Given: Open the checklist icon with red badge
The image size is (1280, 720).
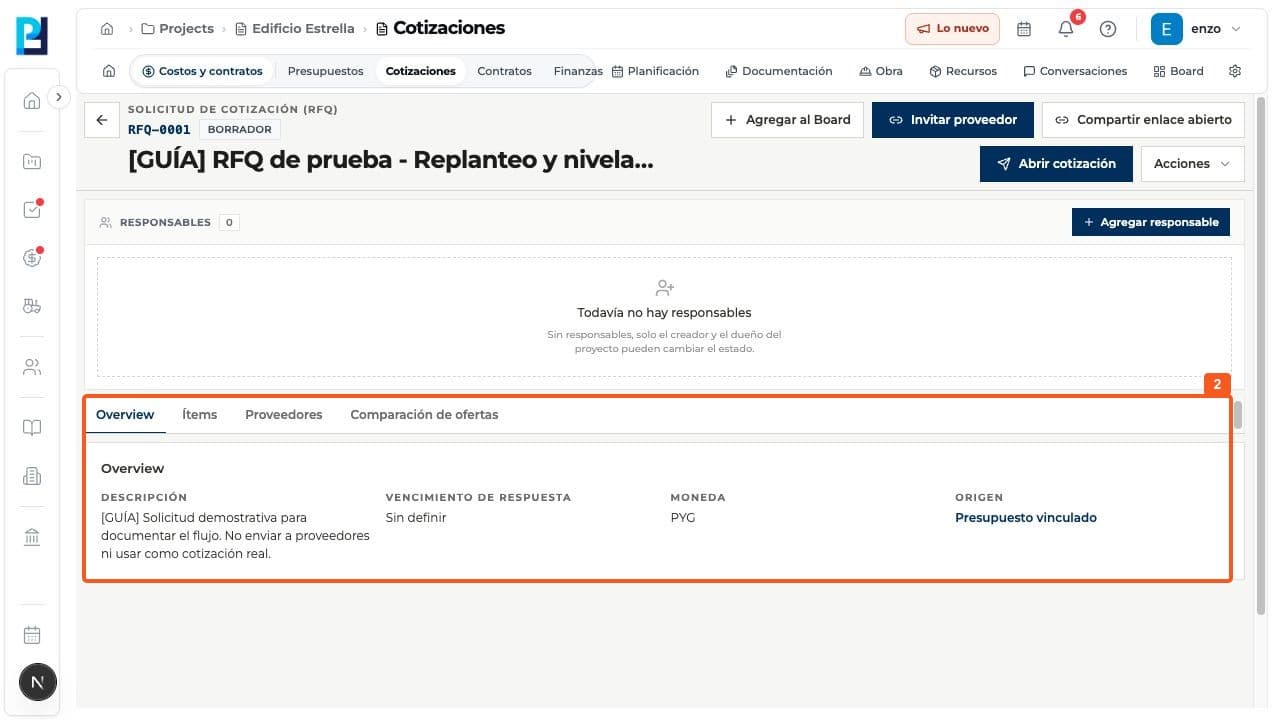Looking at the screenshot, I should [x=32, y=210].
